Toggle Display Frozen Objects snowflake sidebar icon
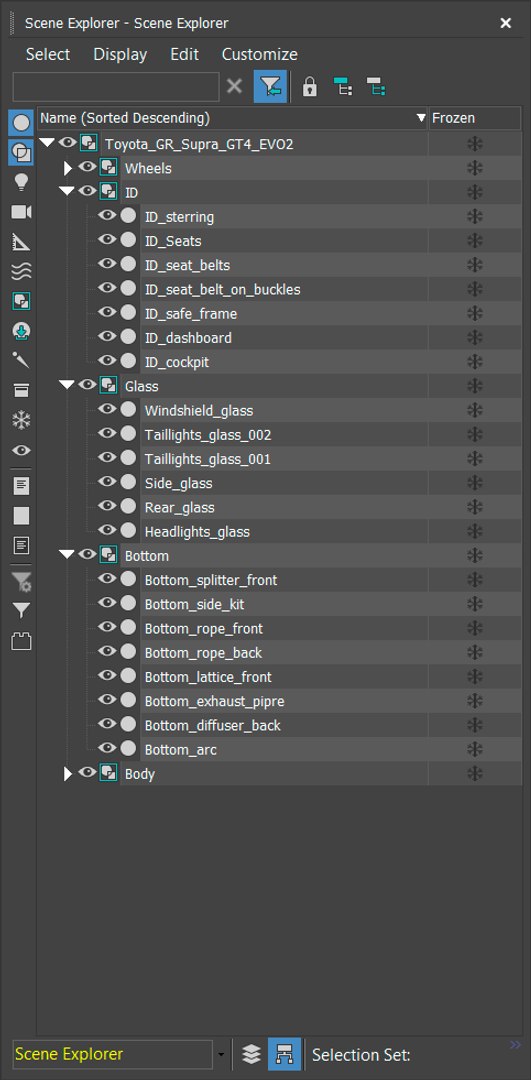Viewport: 531px width, 1080px height. (x=21, y=420)
